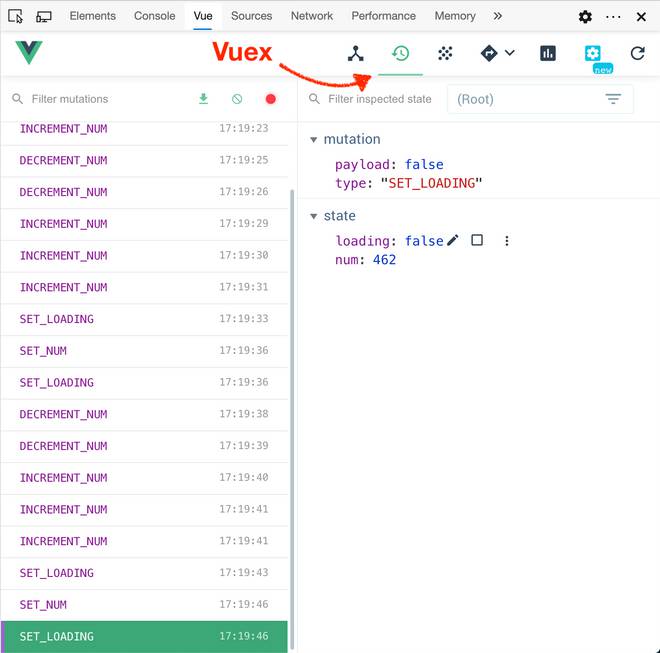
Task: Open the Settings tab with new badge
Action: pyautogui.click(x=593, y=54)
